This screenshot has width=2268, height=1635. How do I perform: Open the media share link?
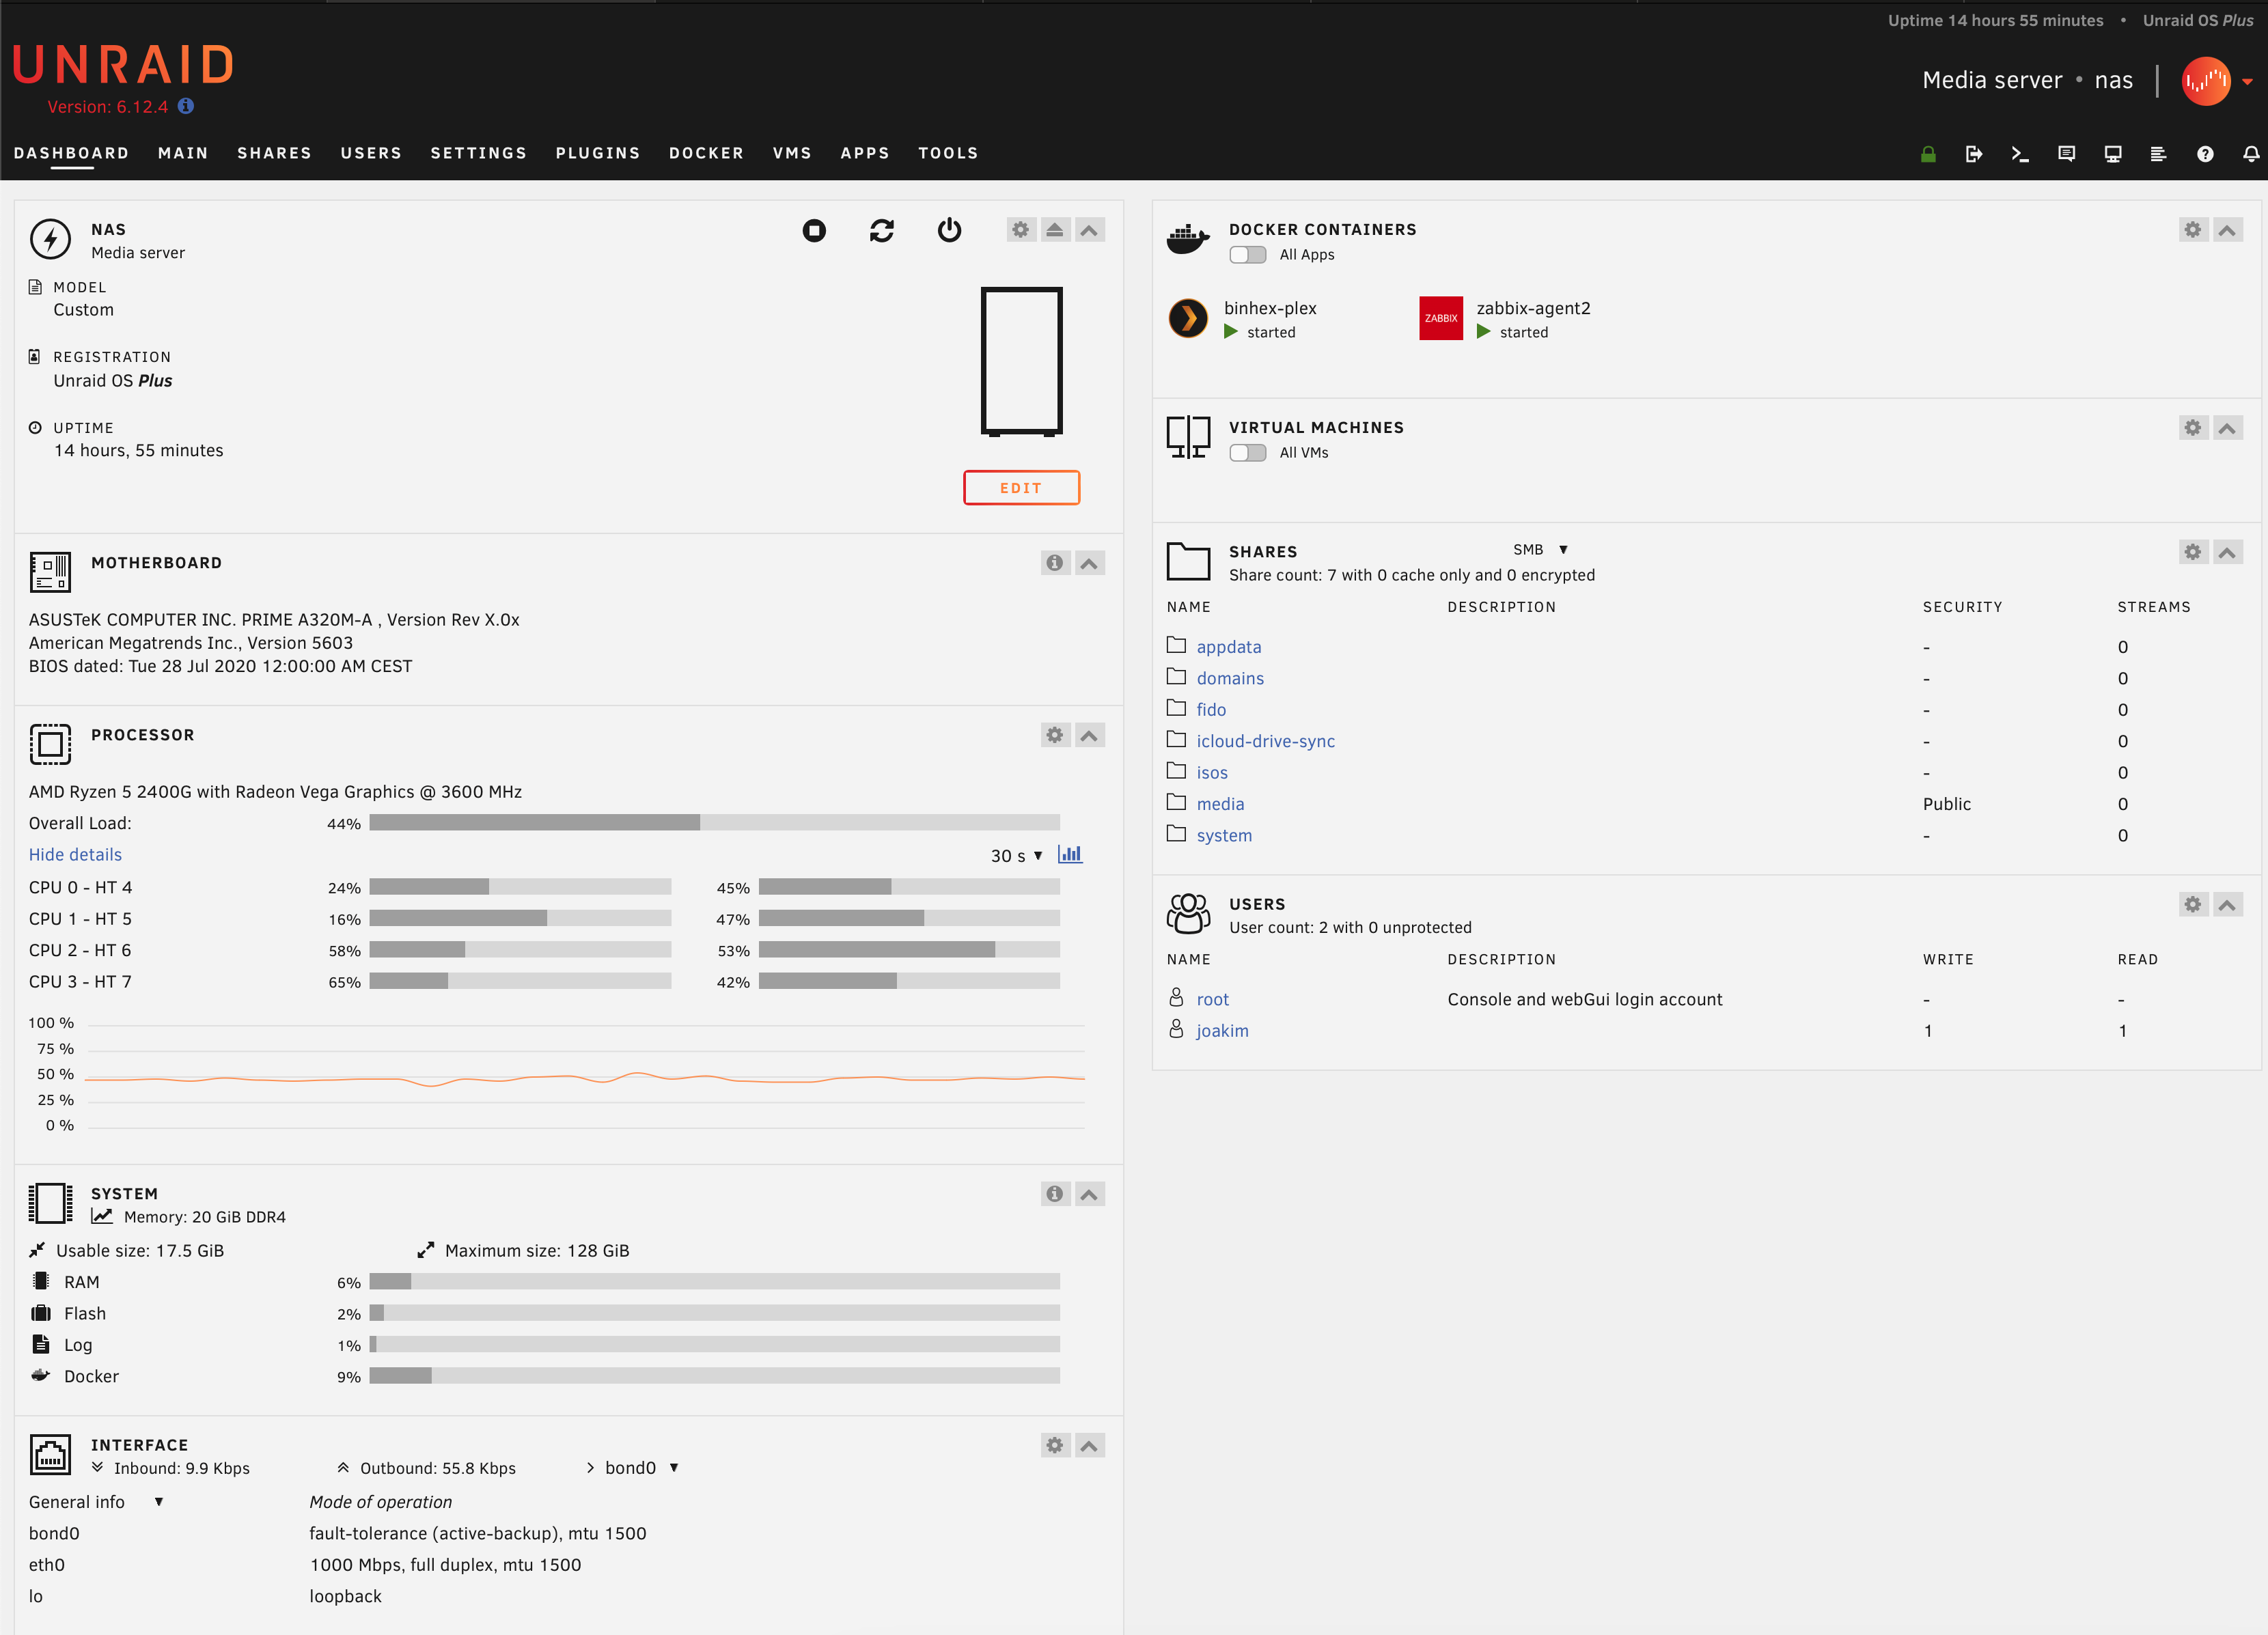1220,804
